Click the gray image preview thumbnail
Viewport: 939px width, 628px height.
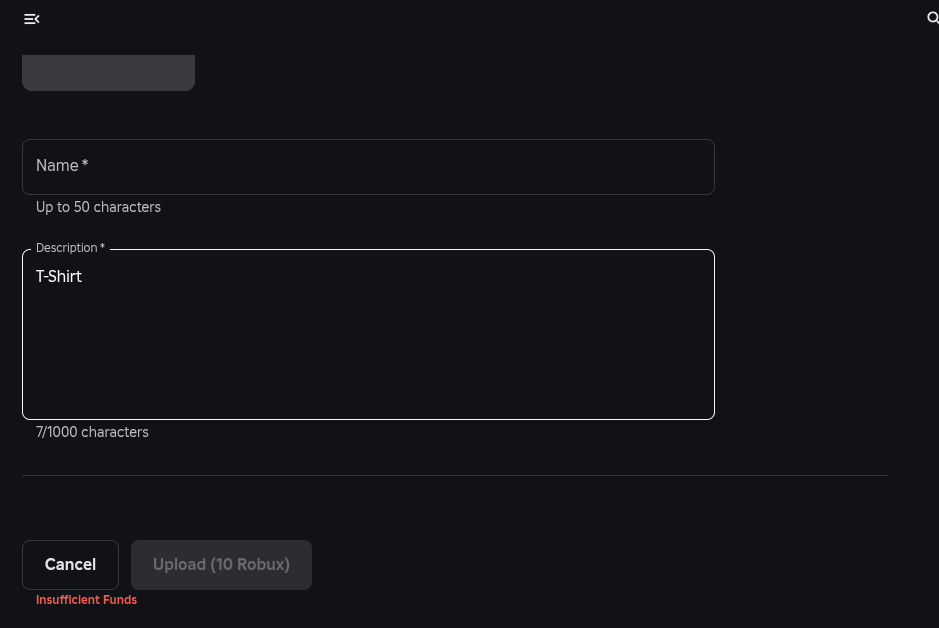click(108, 72)
